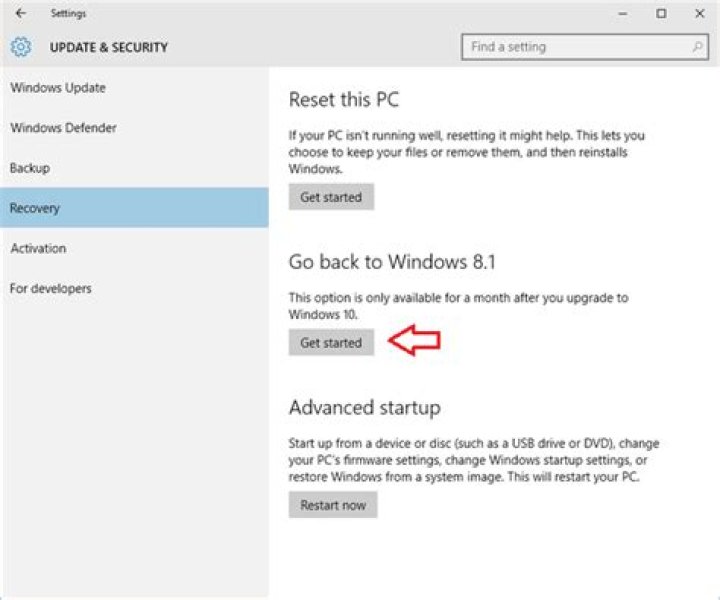The width and height of the screenshot is (720, 600).
Task: Click the 'only available for a month' description
Action: [458, 306]
